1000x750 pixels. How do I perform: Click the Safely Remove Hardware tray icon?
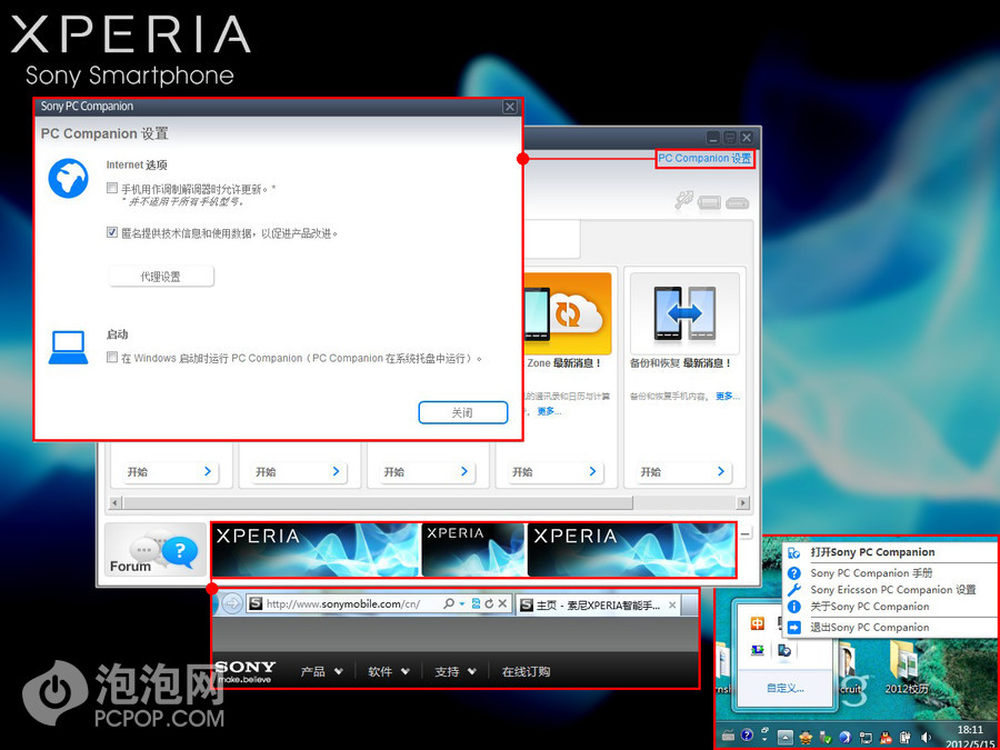pyautogui.click(x=825, y=737)
